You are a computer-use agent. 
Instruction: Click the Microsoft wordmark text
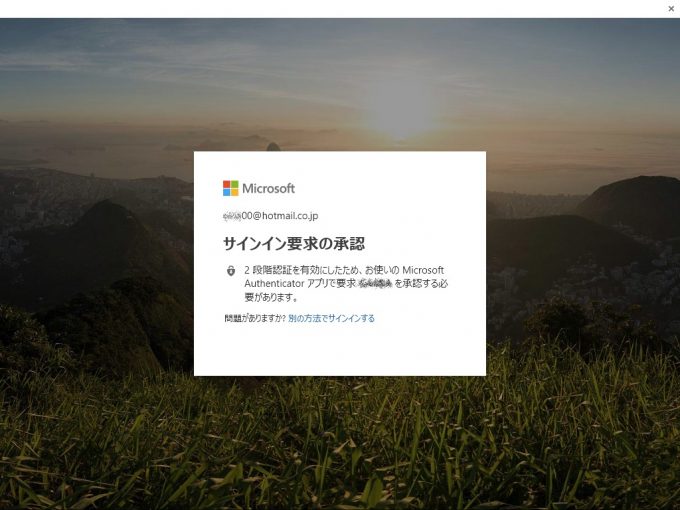pos(268,188)
